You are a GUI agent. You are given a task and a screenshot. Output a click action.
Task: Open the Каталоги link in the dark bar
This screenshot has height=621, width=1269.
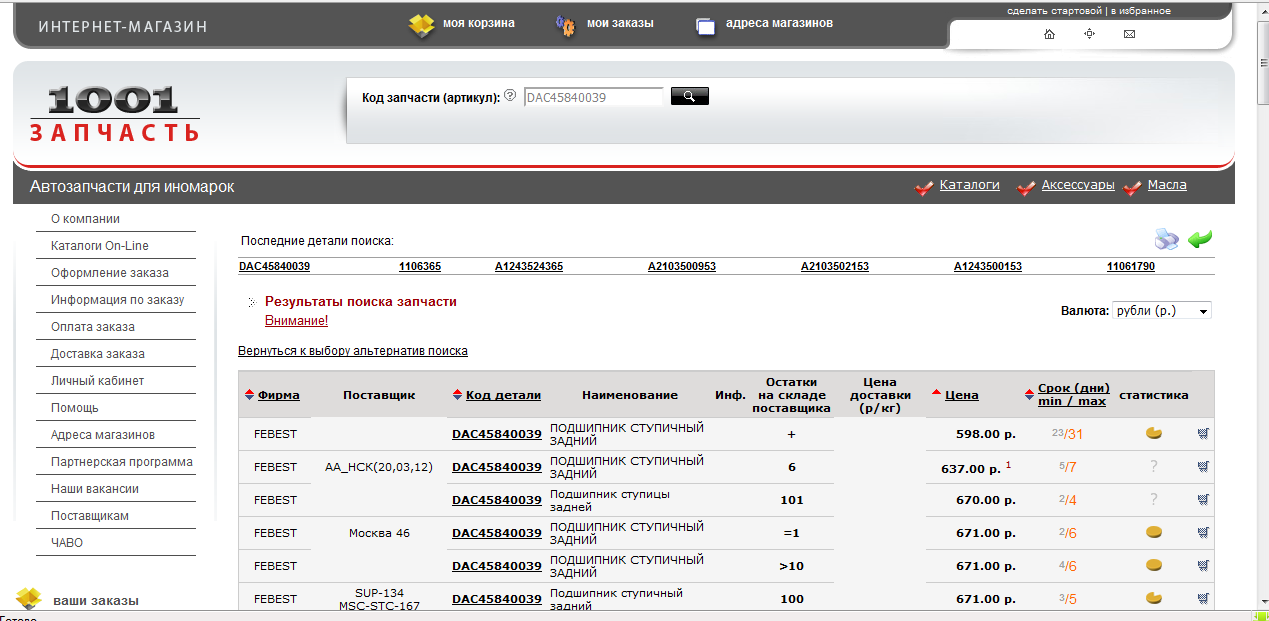(970, 185)
